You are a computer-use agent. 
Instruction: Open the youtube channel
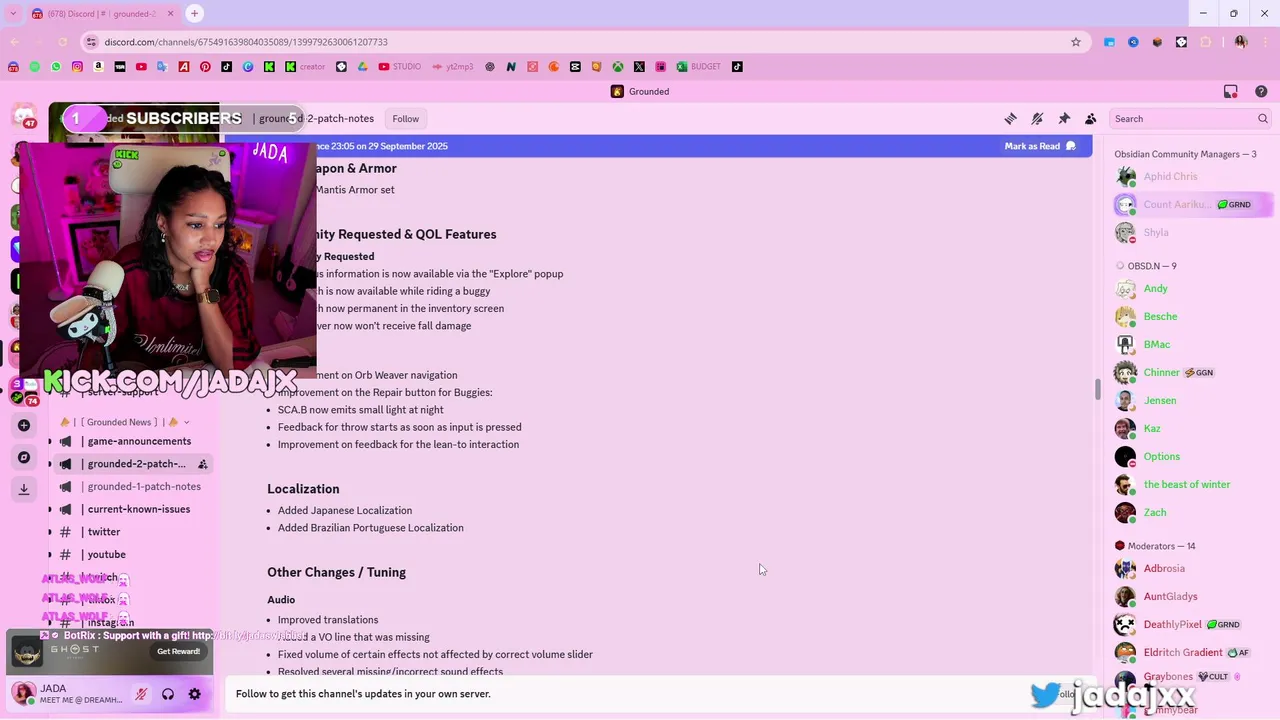pyautogui.click(x=131, y=554)
